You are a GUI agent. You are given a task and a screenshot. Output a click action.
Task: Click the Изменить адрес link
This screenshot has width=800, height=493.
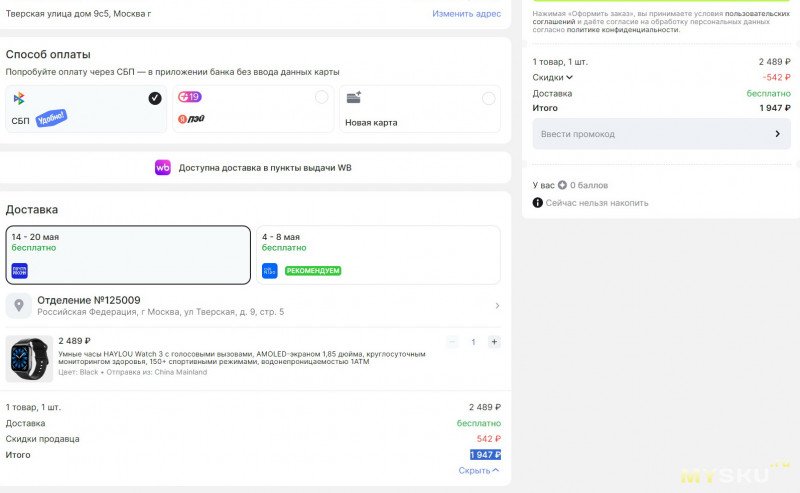[466, 14]
